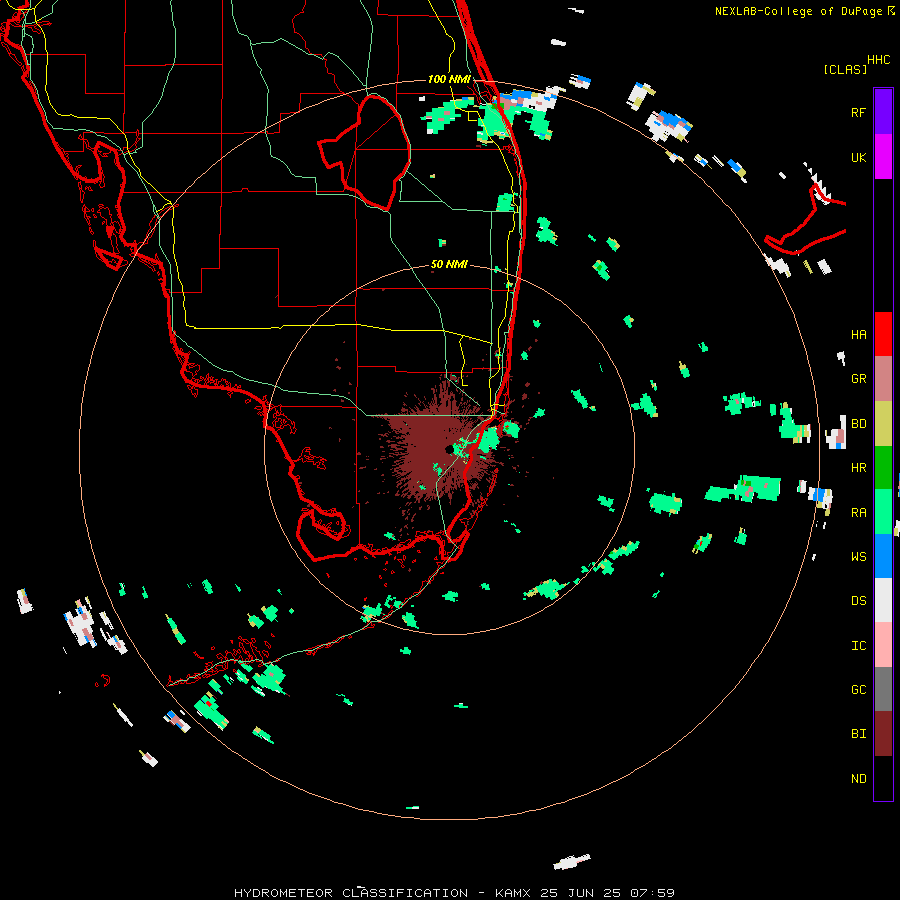Click the GR legend label

click(858, 379)
